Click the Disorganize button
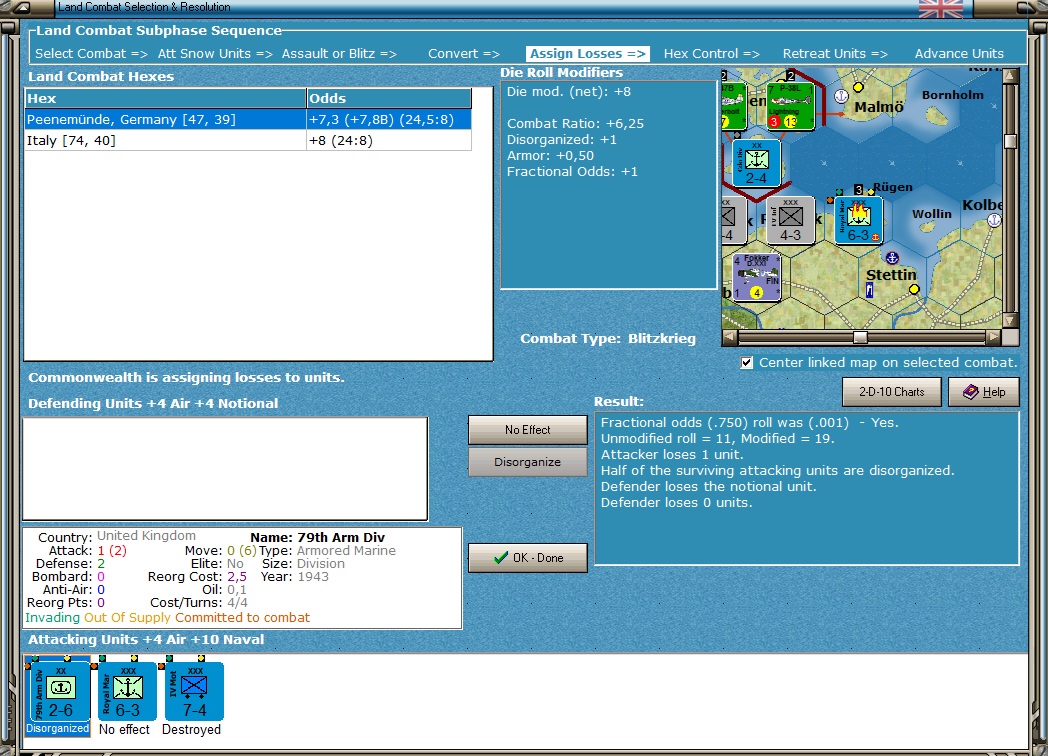Screen dimensions: 1048x756 (527, 462)
